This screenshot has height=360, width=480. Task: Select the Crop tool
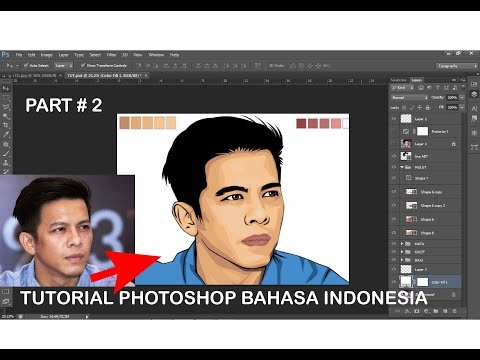click(x=6, y=125)
